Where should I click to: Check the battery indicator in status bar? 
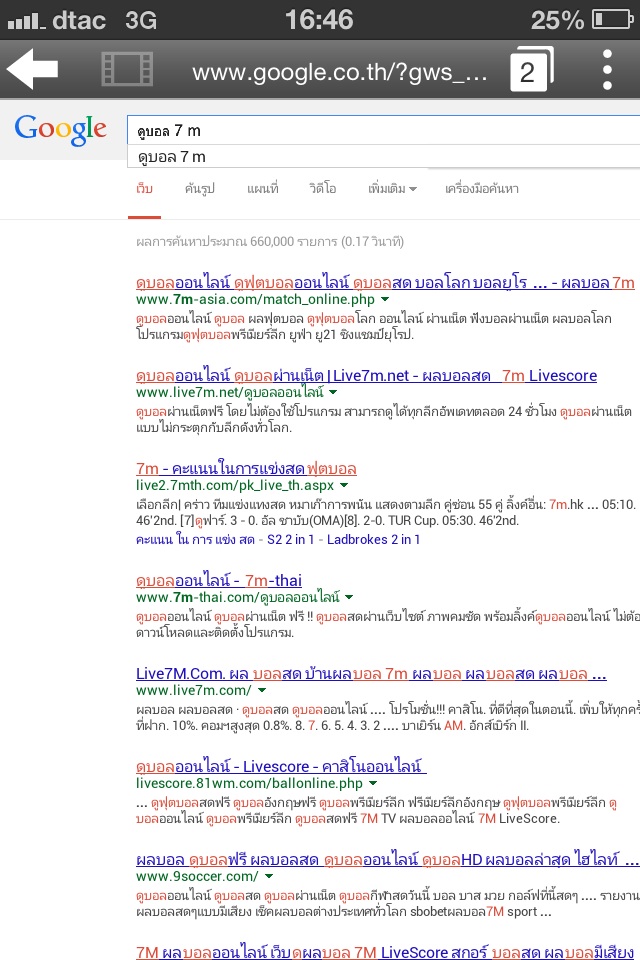[612, 20]
